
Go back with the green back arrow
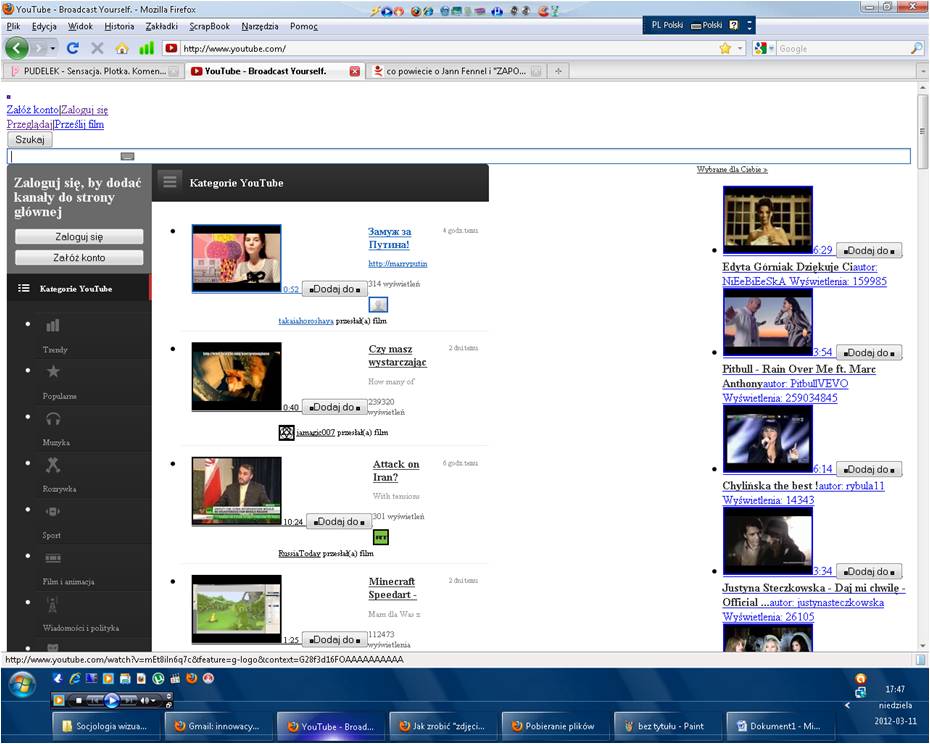[17, 48]
